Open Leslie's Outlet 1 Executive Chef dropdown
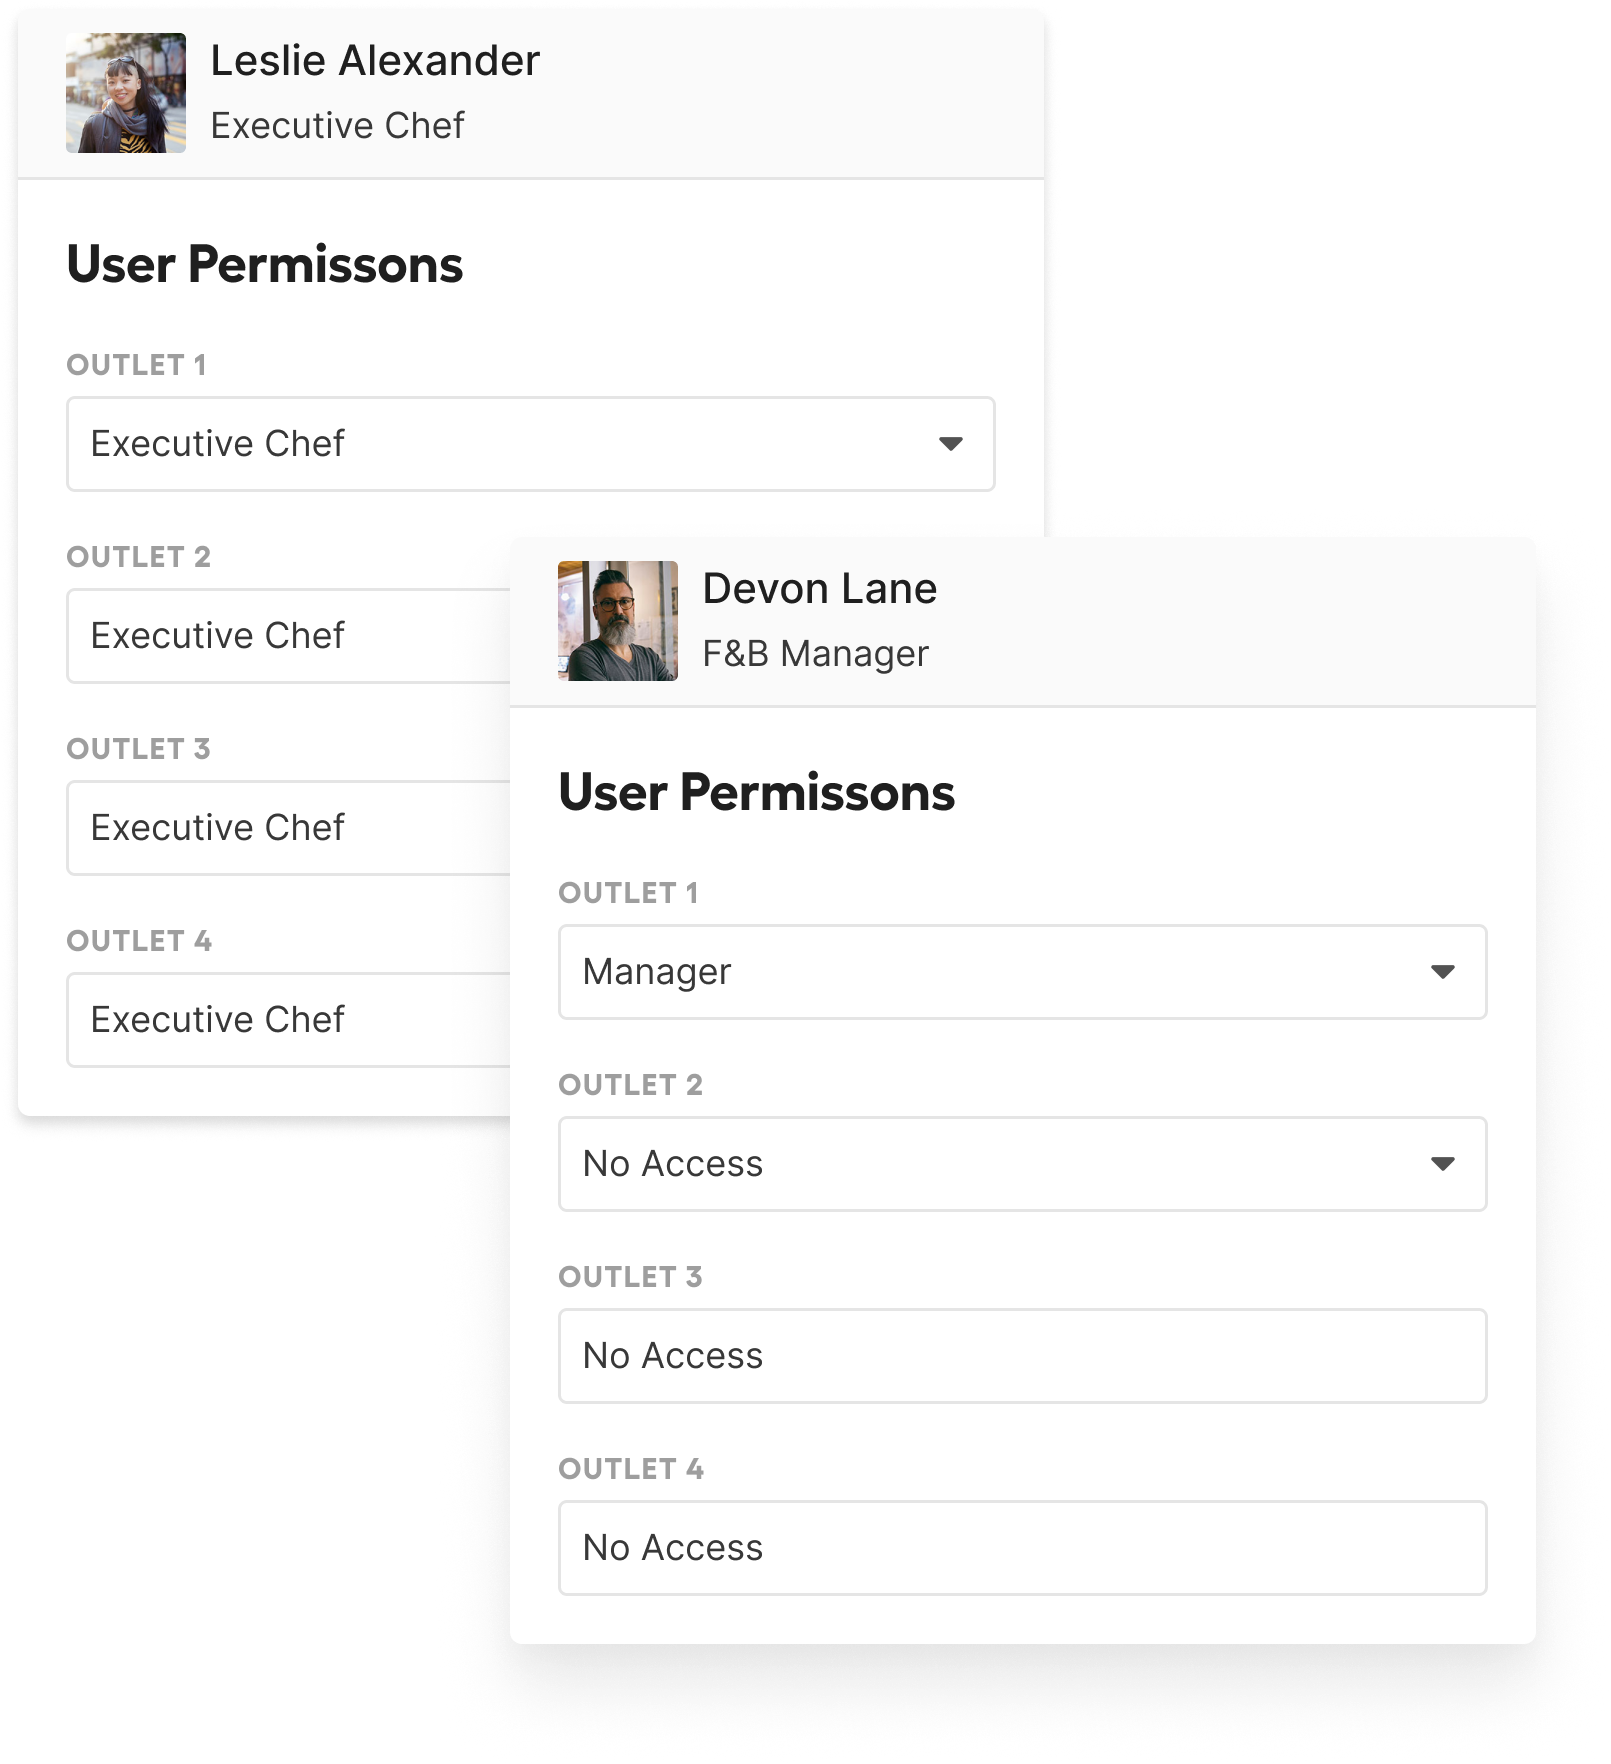Screen dimensions: 1611x1764 pos(530,444)
